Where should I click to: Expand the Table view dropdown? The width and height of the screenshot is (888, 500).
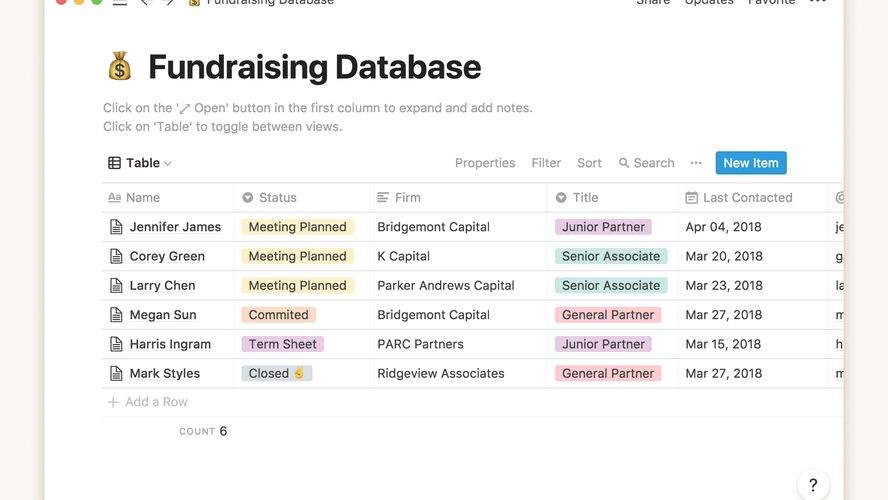coord(141,163)
